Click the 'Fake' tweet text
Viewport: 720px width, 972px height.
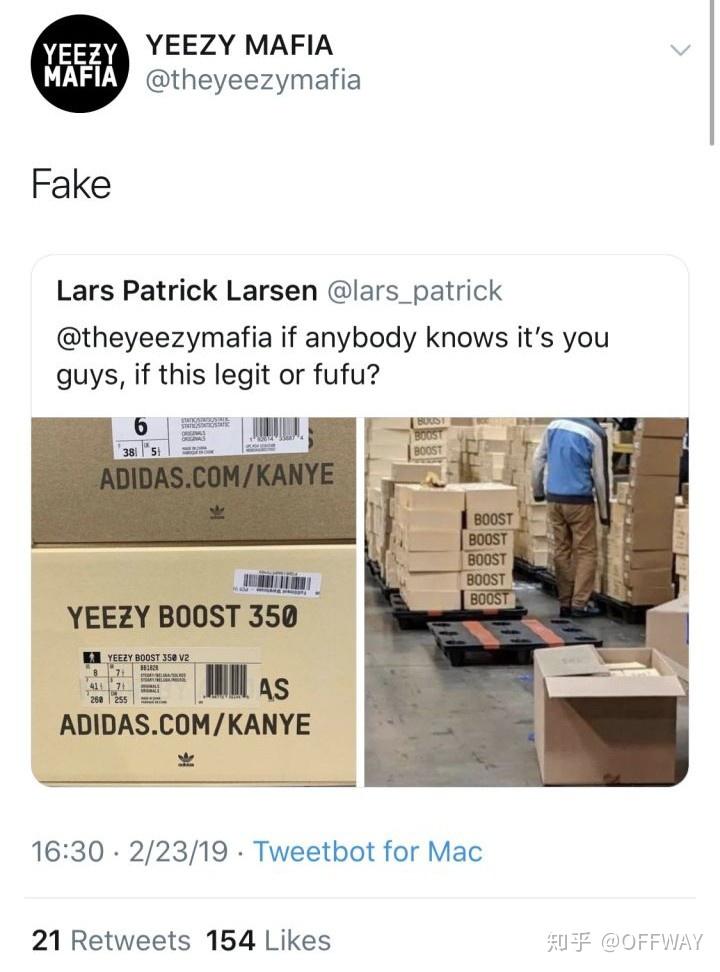click(x=71, y=185)
